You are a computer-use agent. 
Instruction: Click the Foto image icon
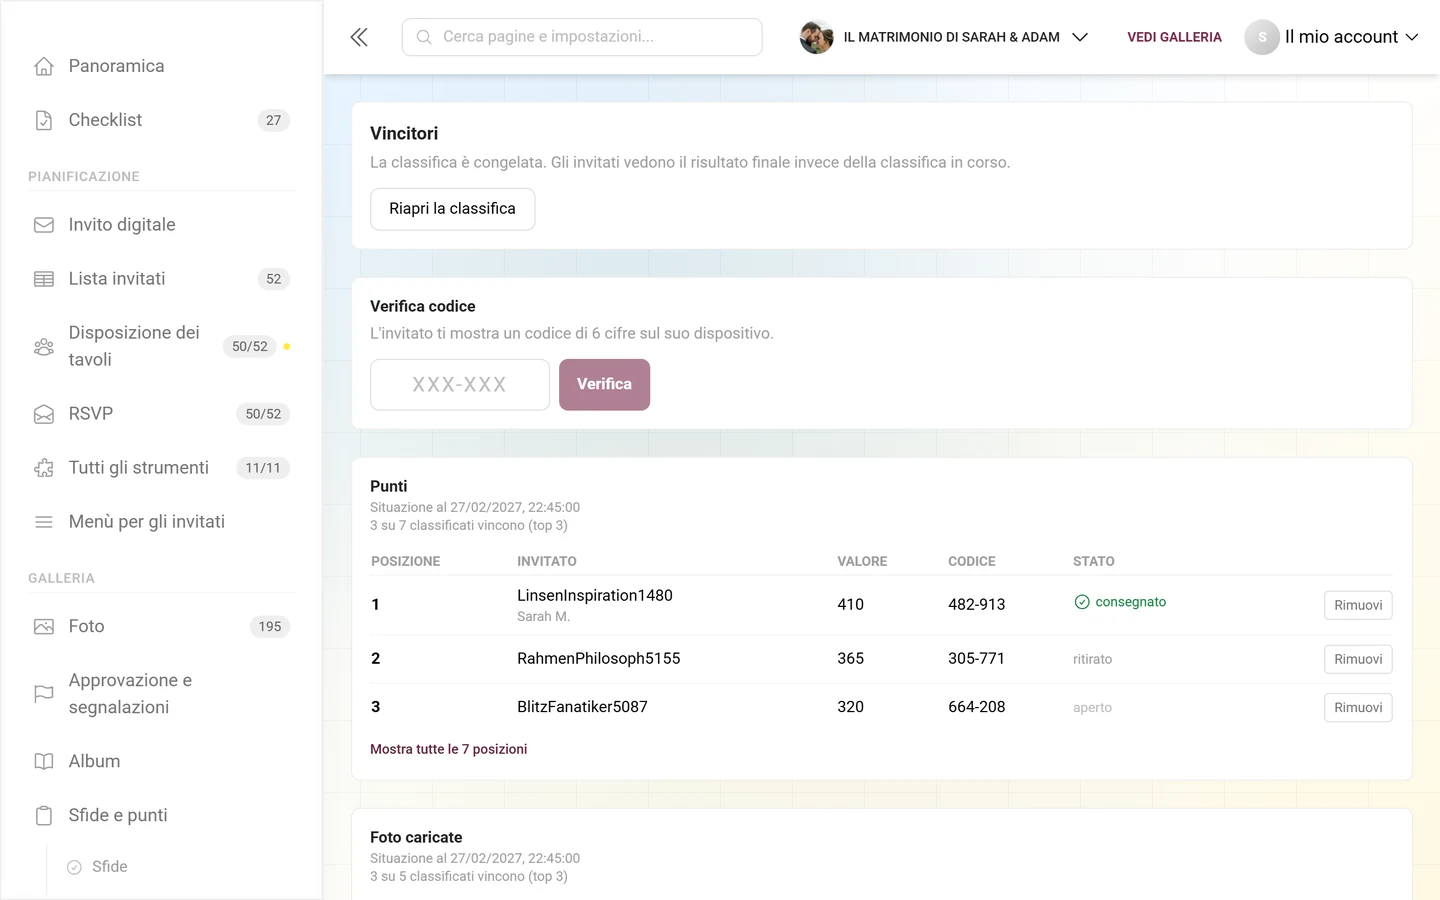(44, 627)
